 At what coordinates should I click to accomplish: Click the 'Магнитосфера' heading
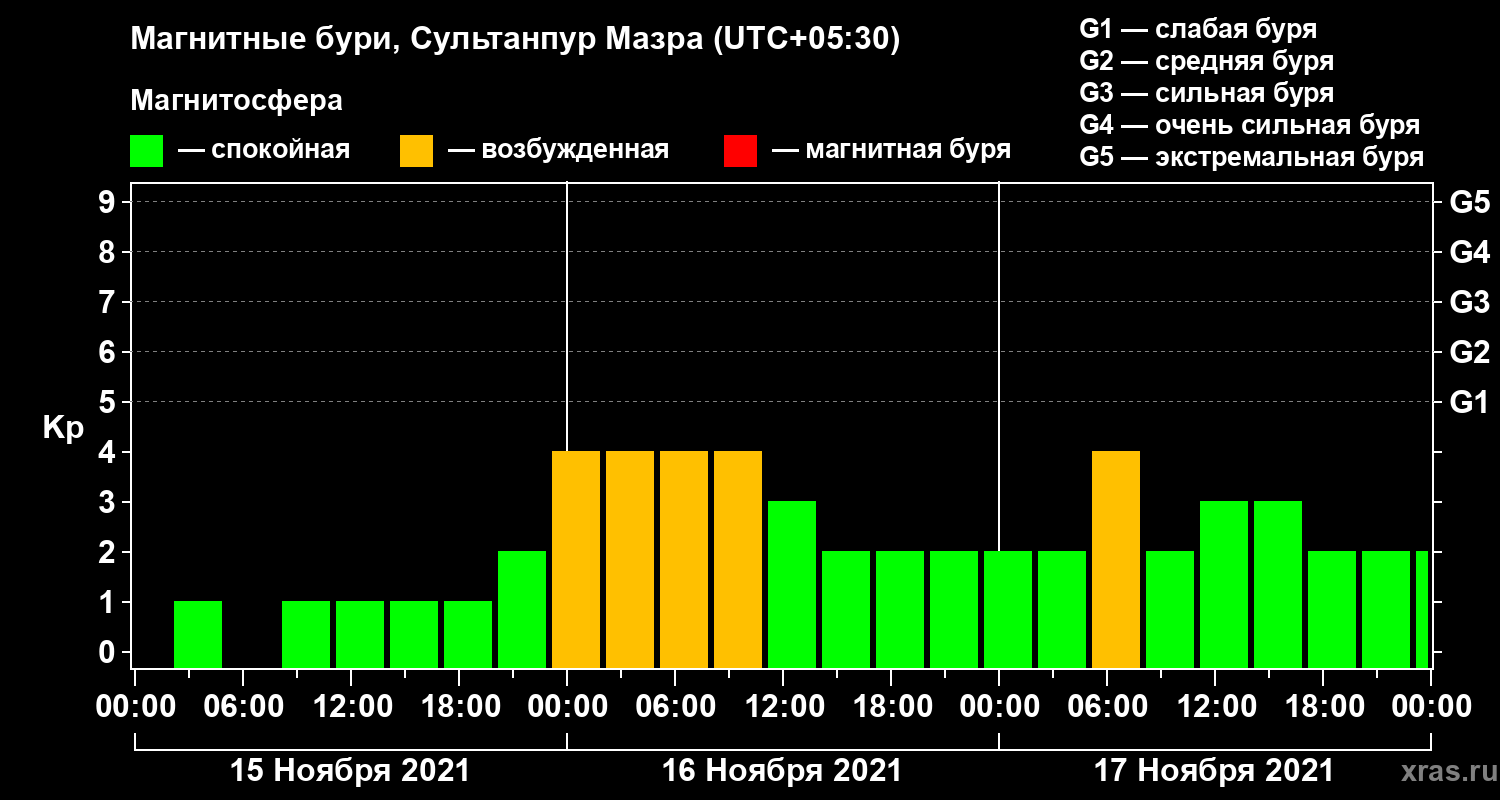(236, 101)
